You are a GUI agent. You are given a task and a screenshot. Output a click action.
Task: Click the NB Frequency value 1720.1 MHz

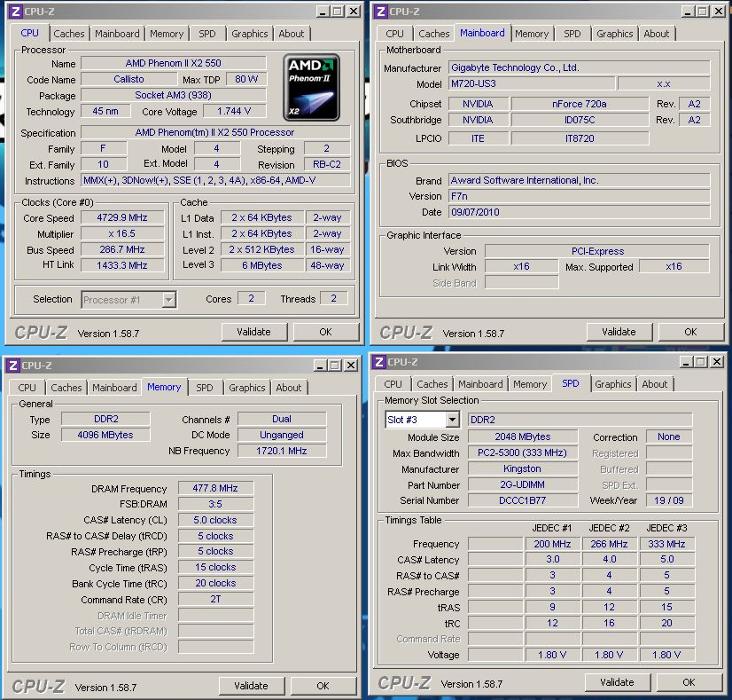282,451
